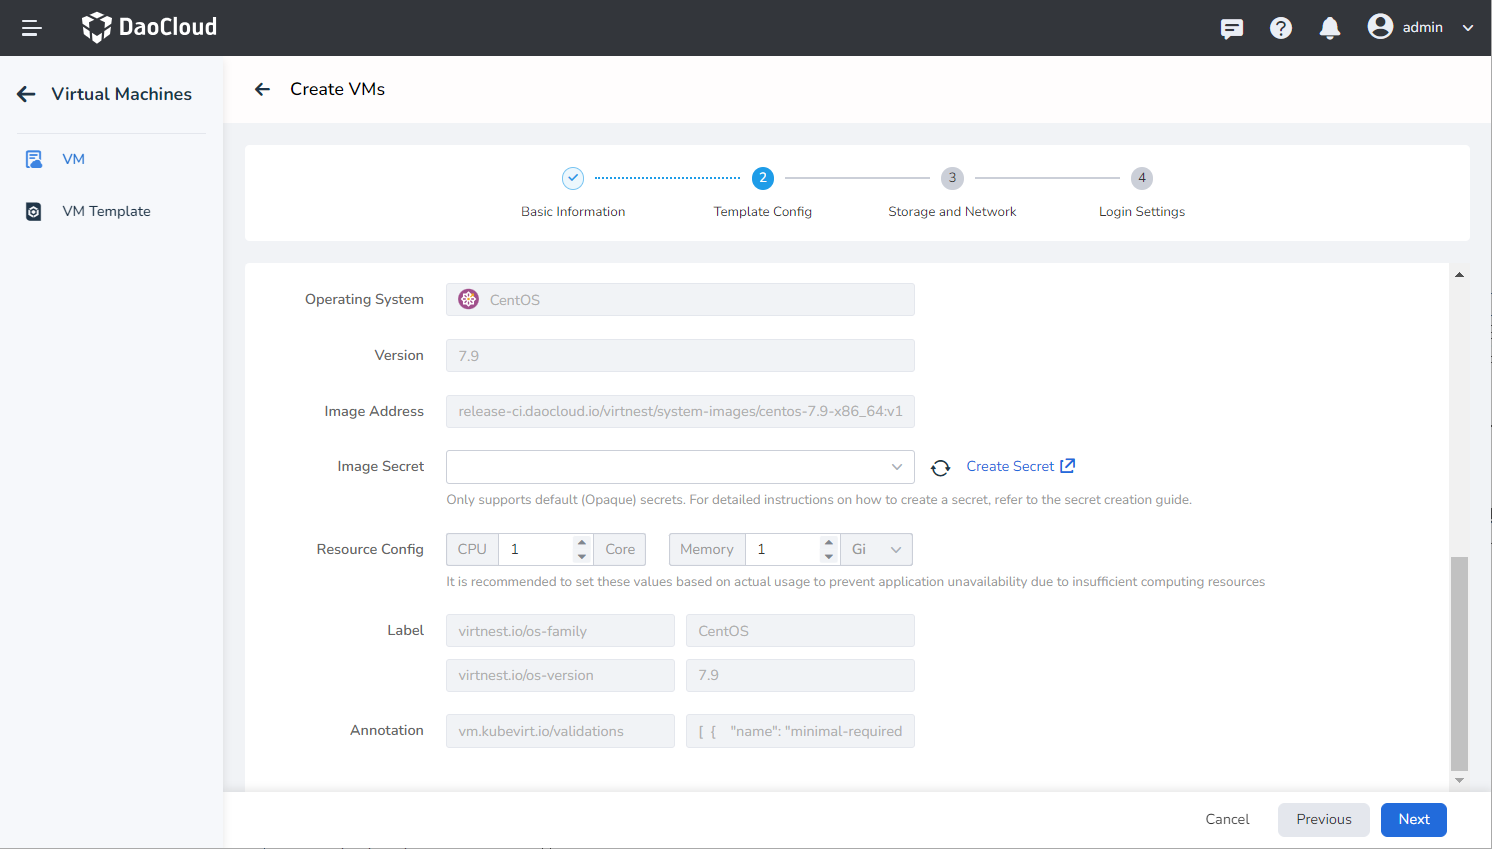1492x849 pixels.
Task: Open the help question mark icon
Action: coord(1280,28)
